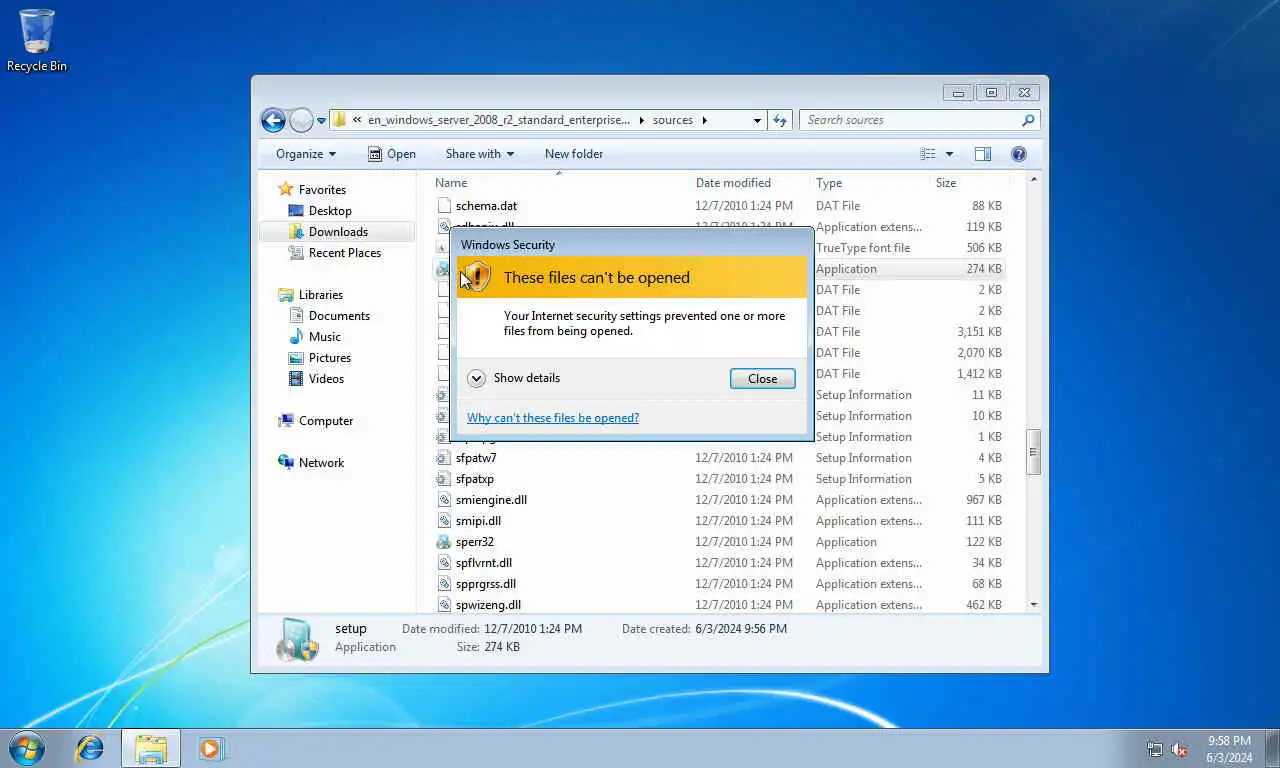This screenshot has width=1280, height=768.
Task: Select Network in navigation pane
Action: (x=321, y=463)
